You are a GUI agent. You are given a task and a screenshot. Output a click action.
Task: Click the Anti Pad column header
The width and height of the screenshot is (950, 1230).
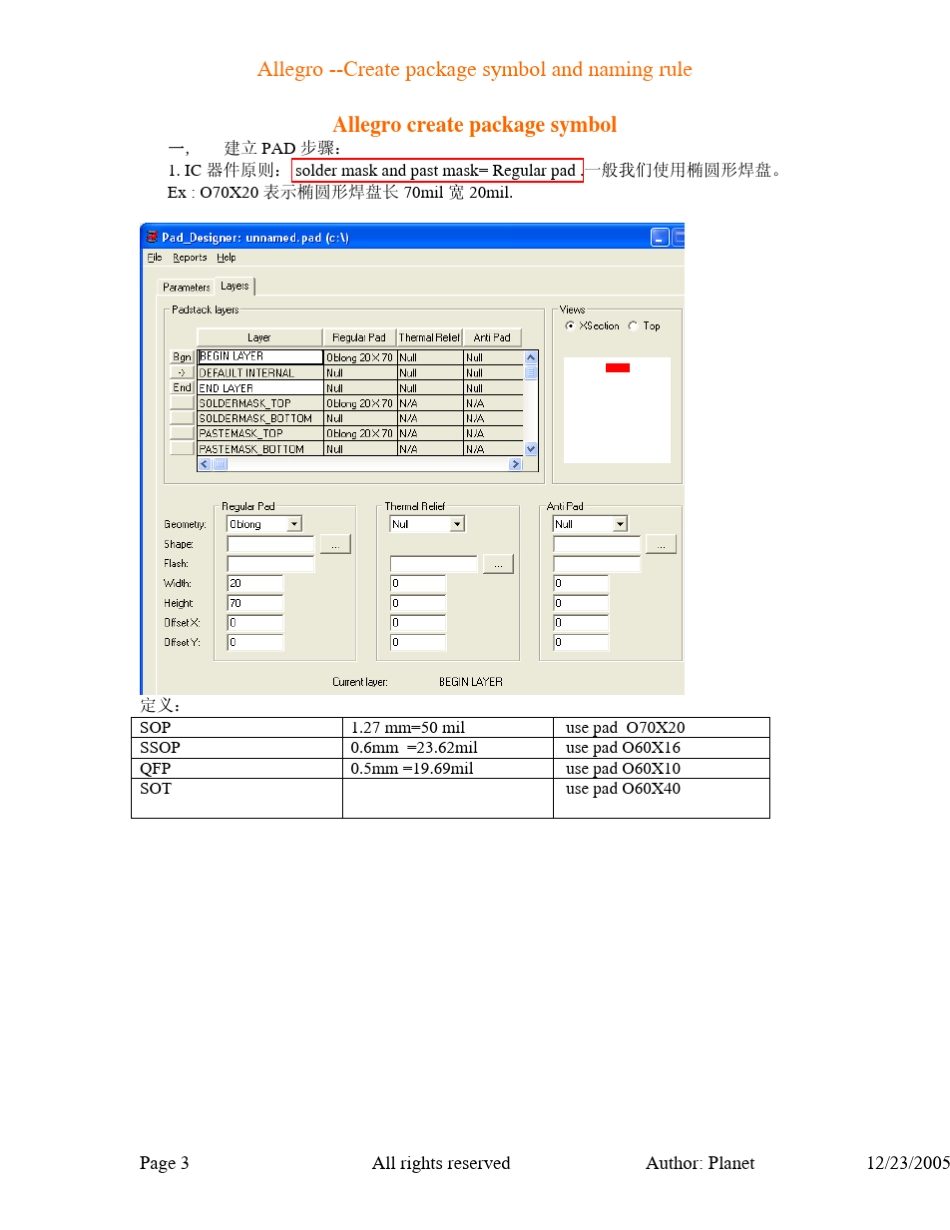[x=492, y=338]
